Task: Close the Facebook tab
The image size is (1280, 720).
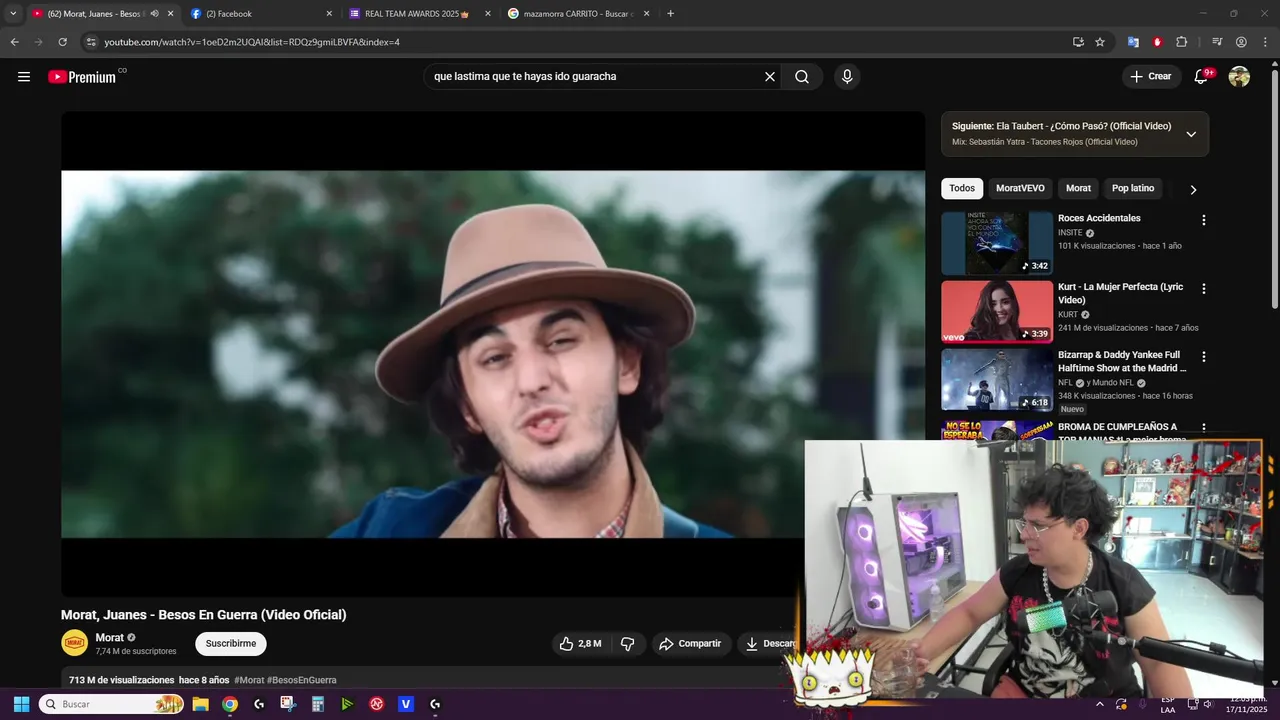Action: pyautogui.click(x=329, y=13)
